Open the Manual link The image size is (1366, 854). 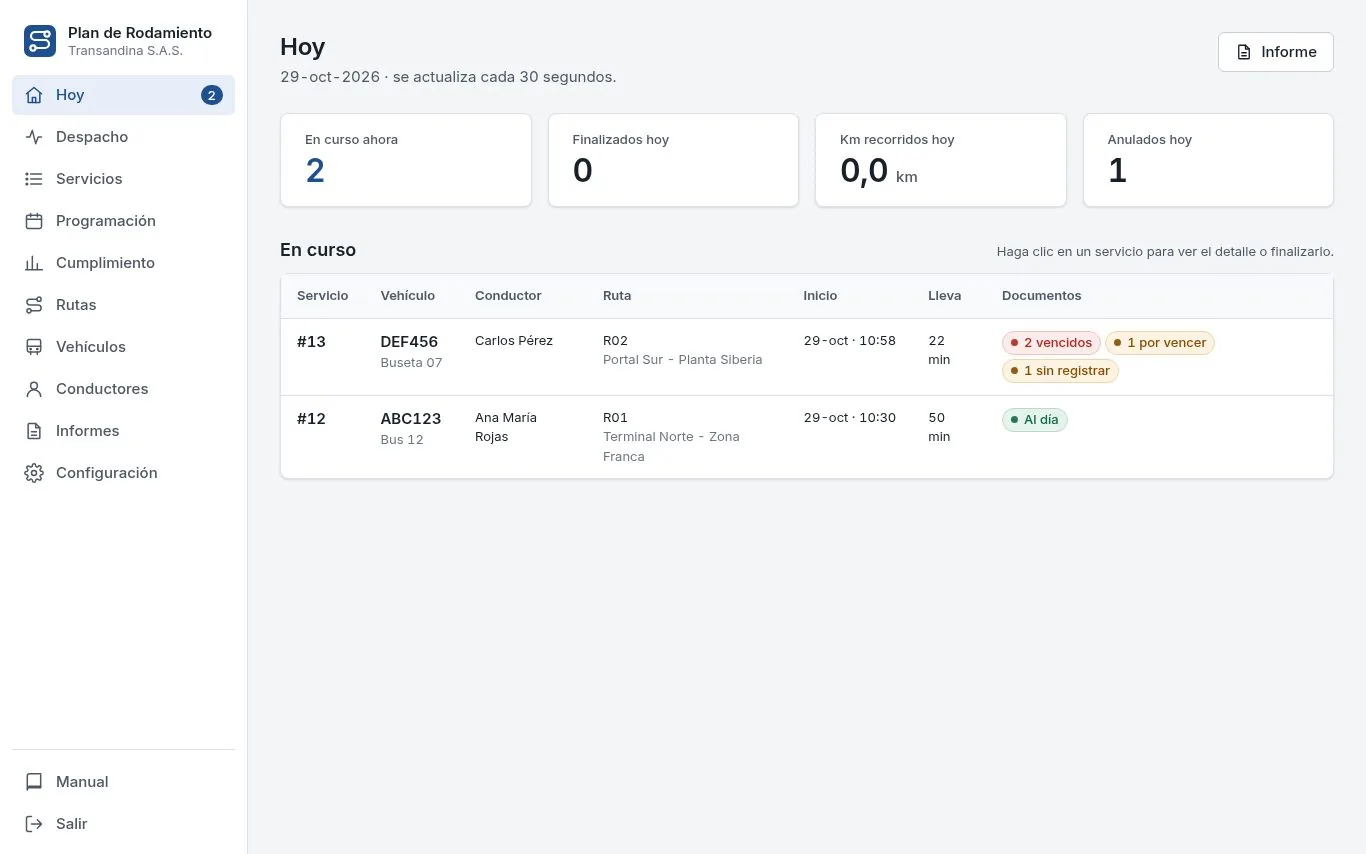click(x=123, y=782)
